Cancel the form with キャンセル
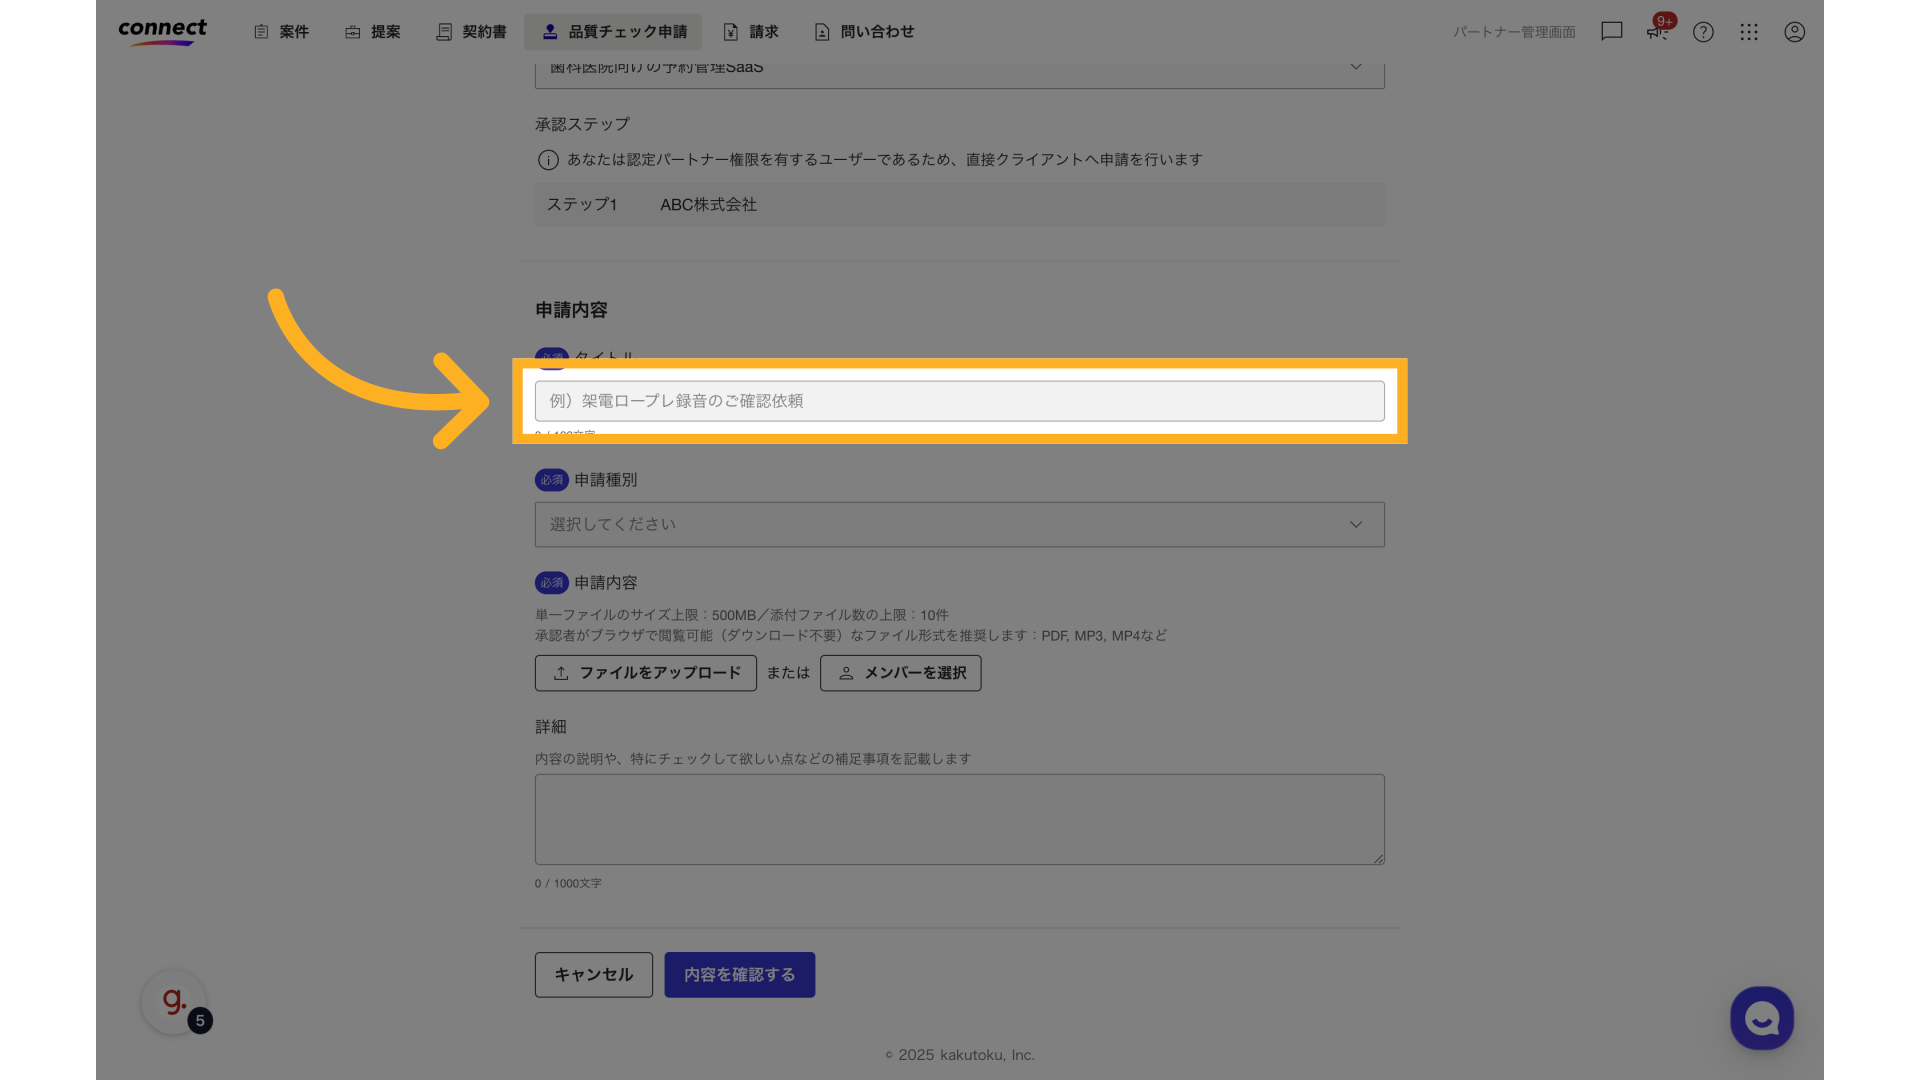1920x1080 pixels. point(593,974)
